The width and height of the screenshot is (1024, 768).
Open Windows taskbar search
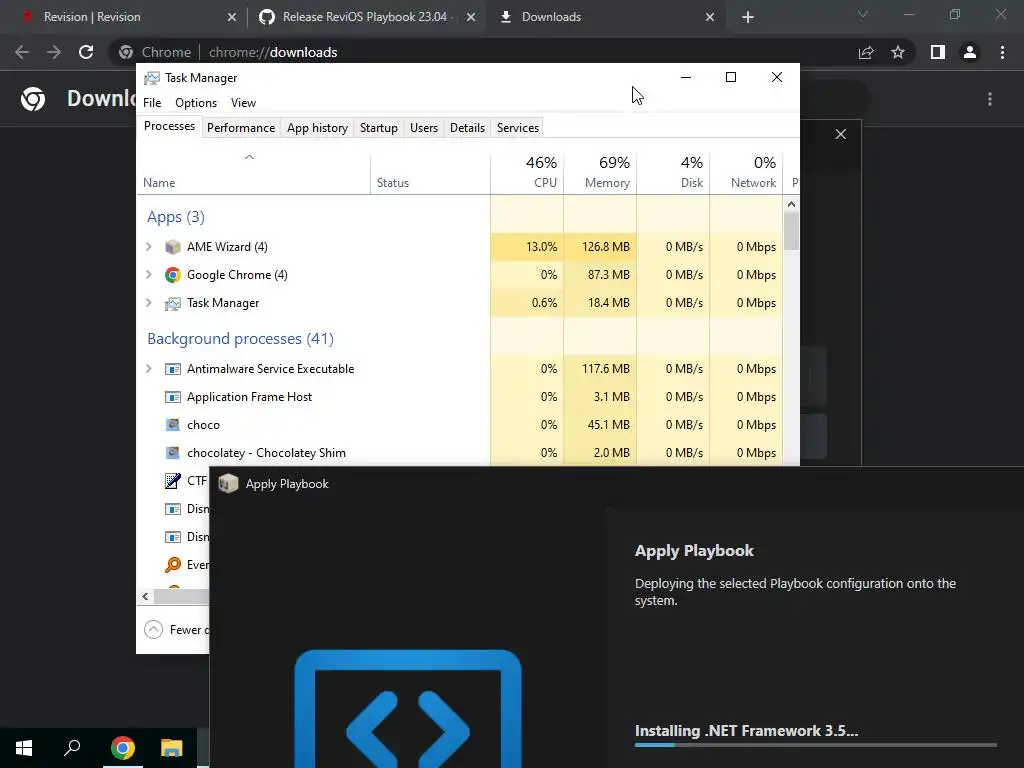click(72, 748)
